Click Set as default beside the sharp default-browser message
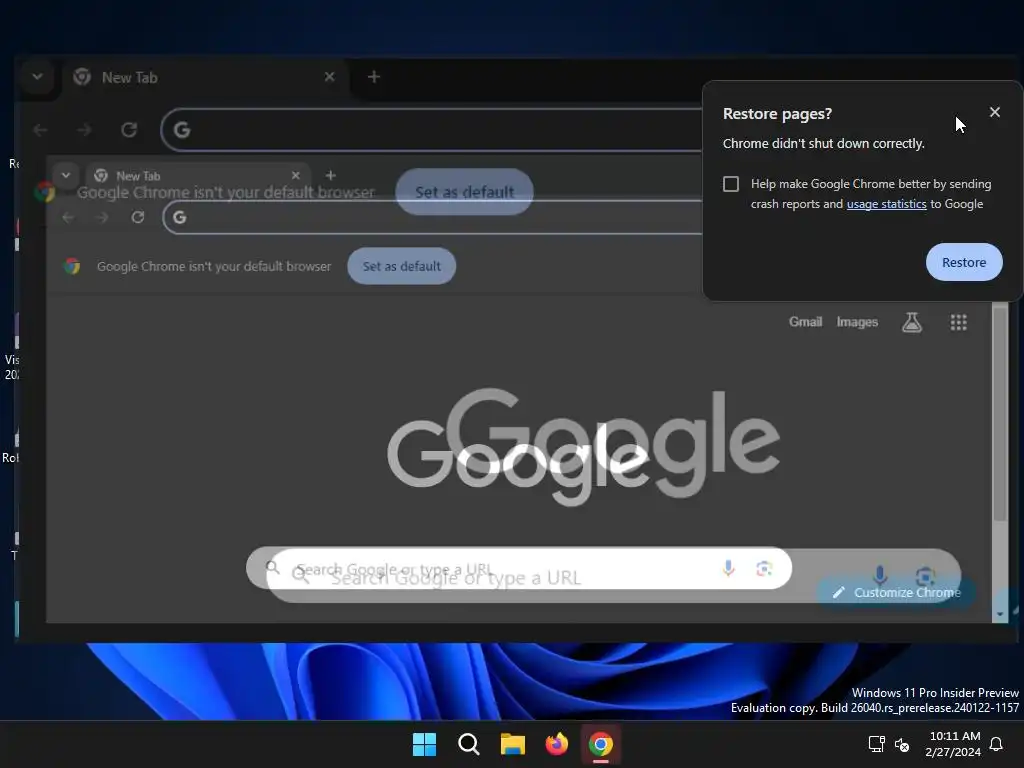Screen dimensions: 1024x768 pyautogui.click(x=402, y=266)
